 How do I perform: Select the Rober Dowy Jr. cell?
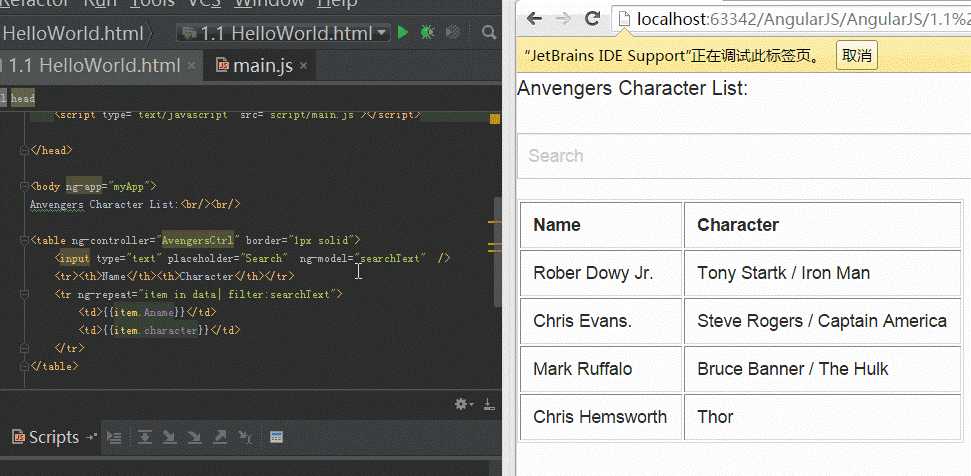click(601, 273)
